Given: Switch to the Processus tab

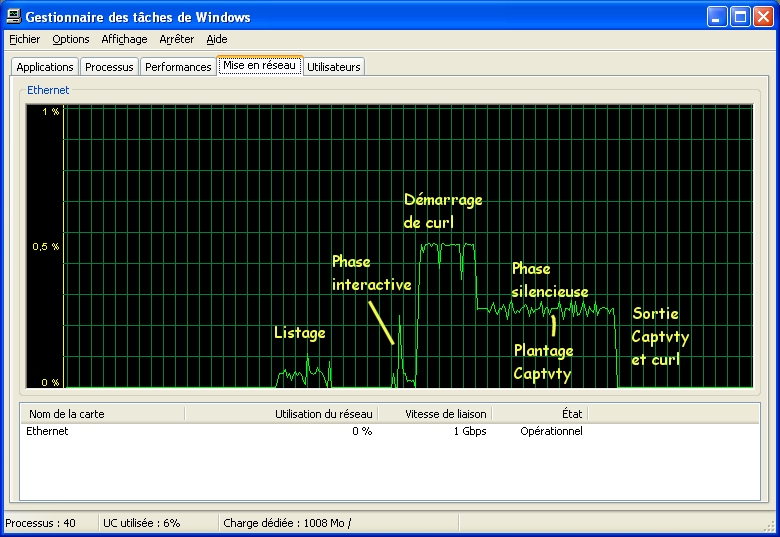Looking at the screenshot, I should pyautogui.click(x=109, y=67).
